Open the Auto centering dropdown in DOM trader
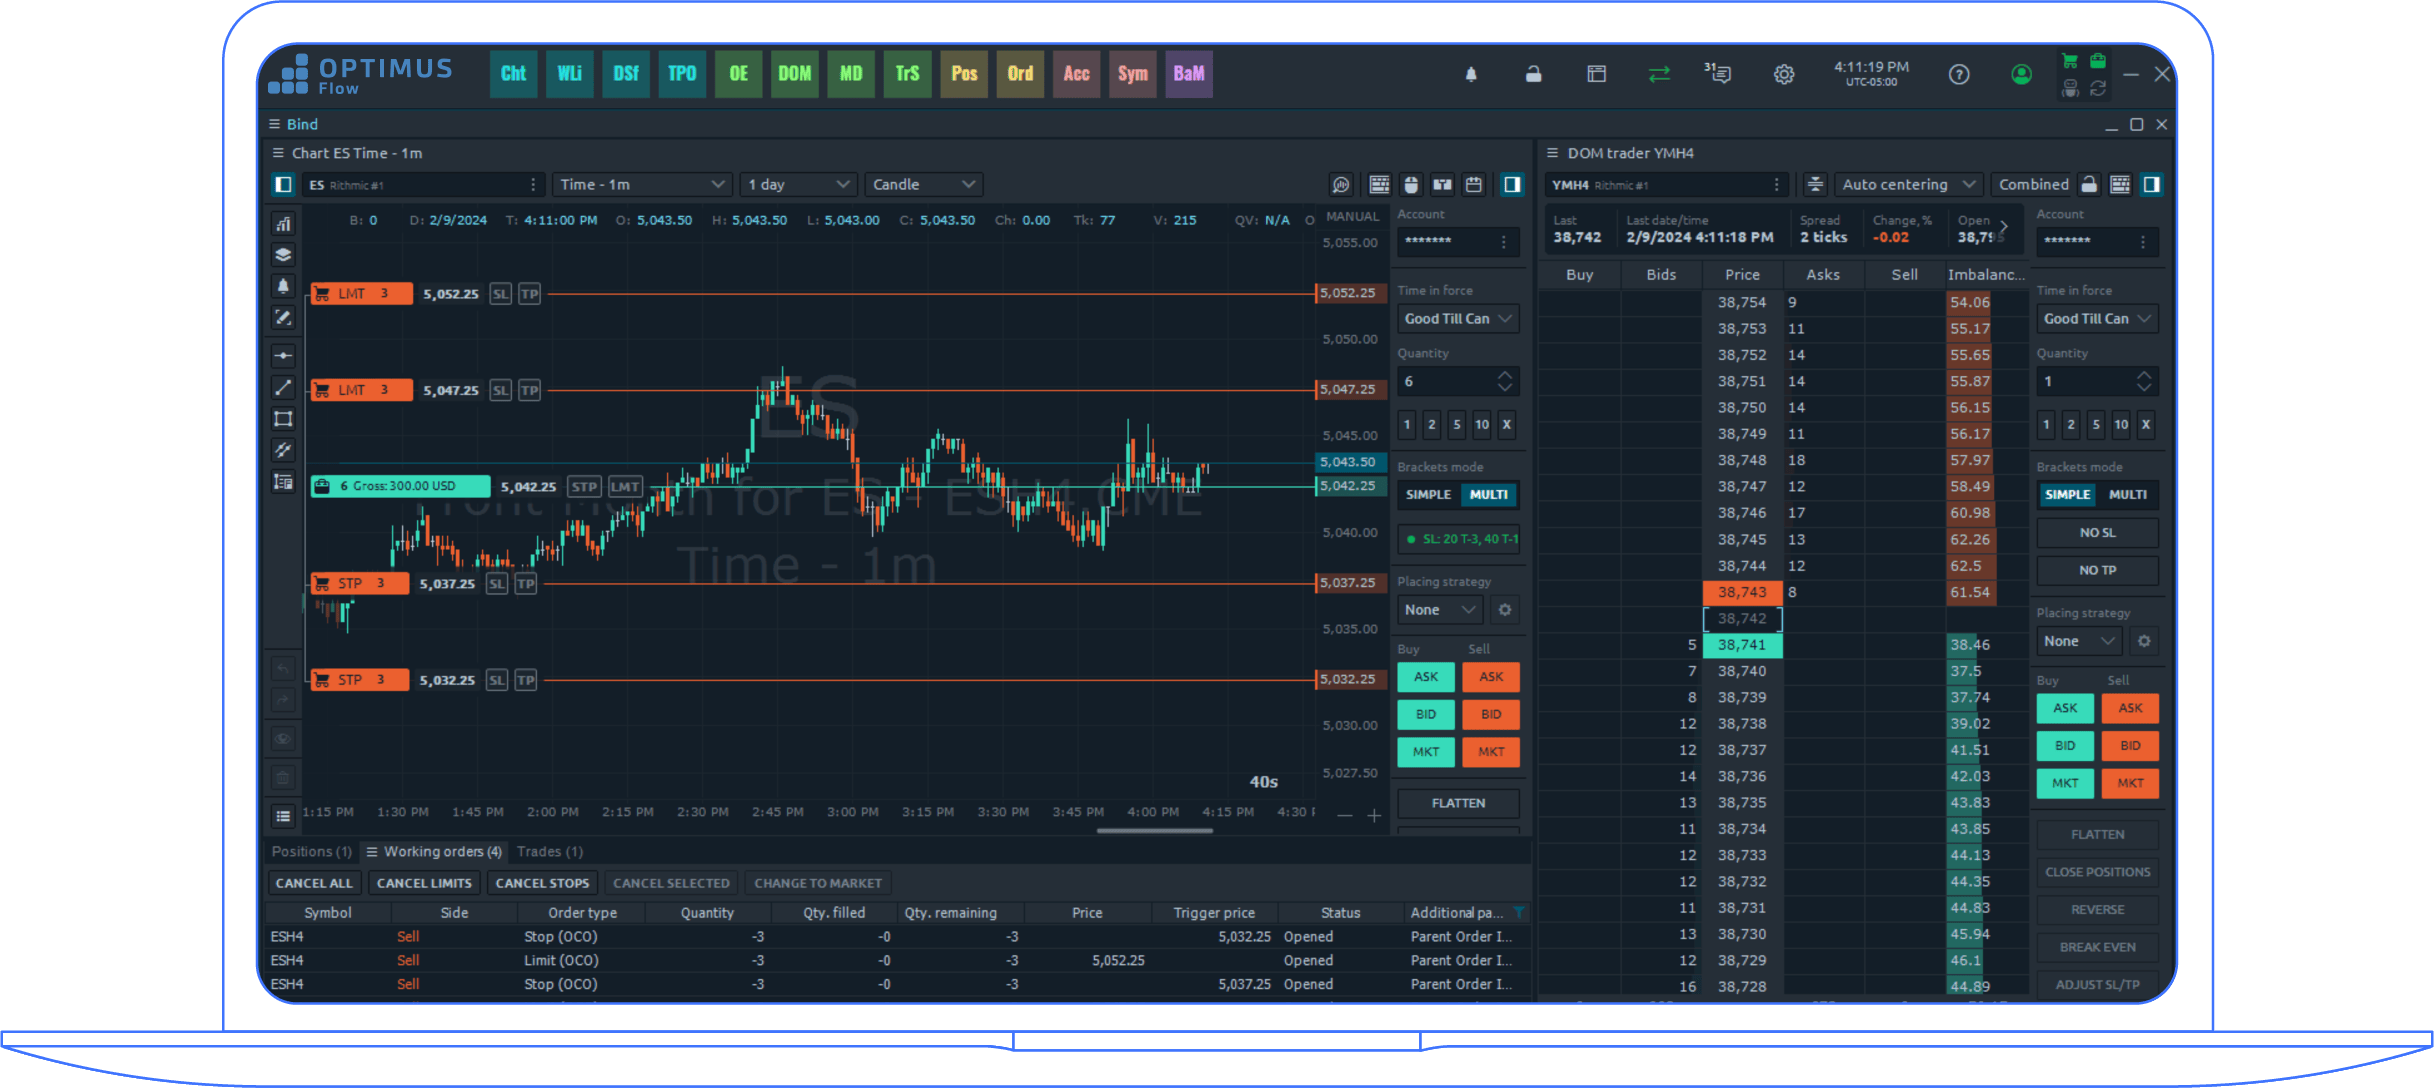 [1908, 184]
